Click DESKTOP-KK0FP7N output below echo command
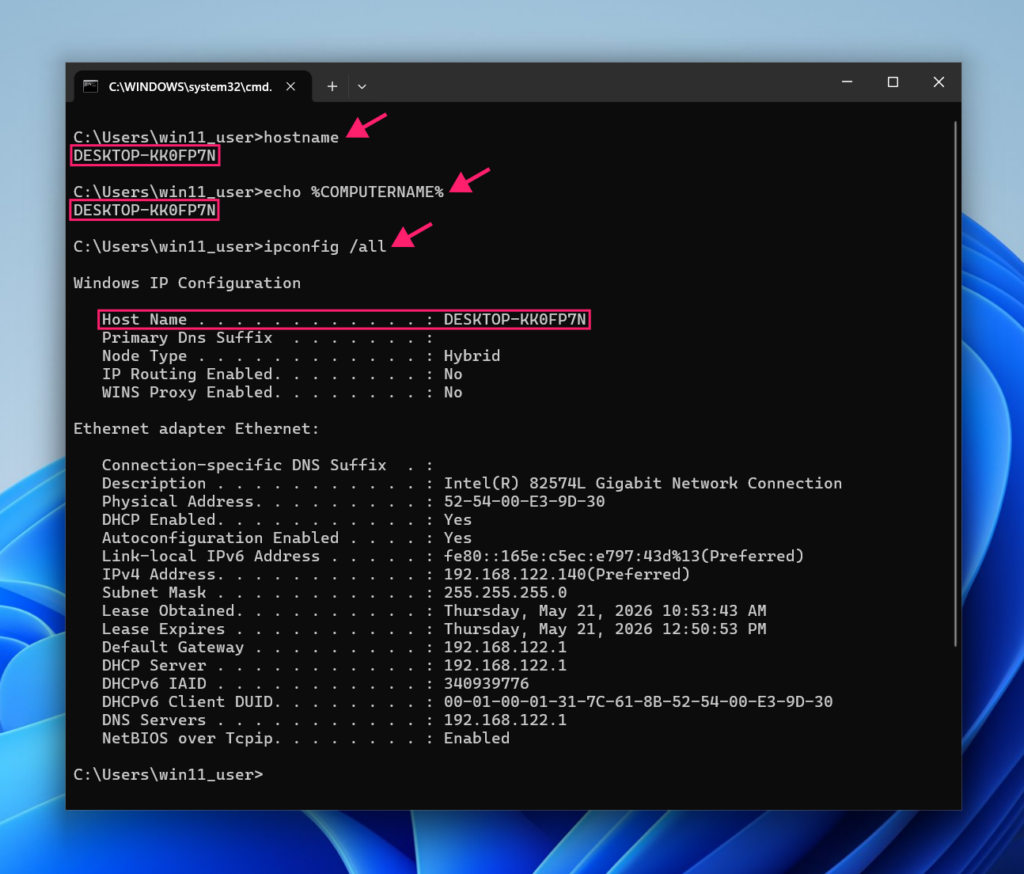1024x874 pixels. [144, 210]
